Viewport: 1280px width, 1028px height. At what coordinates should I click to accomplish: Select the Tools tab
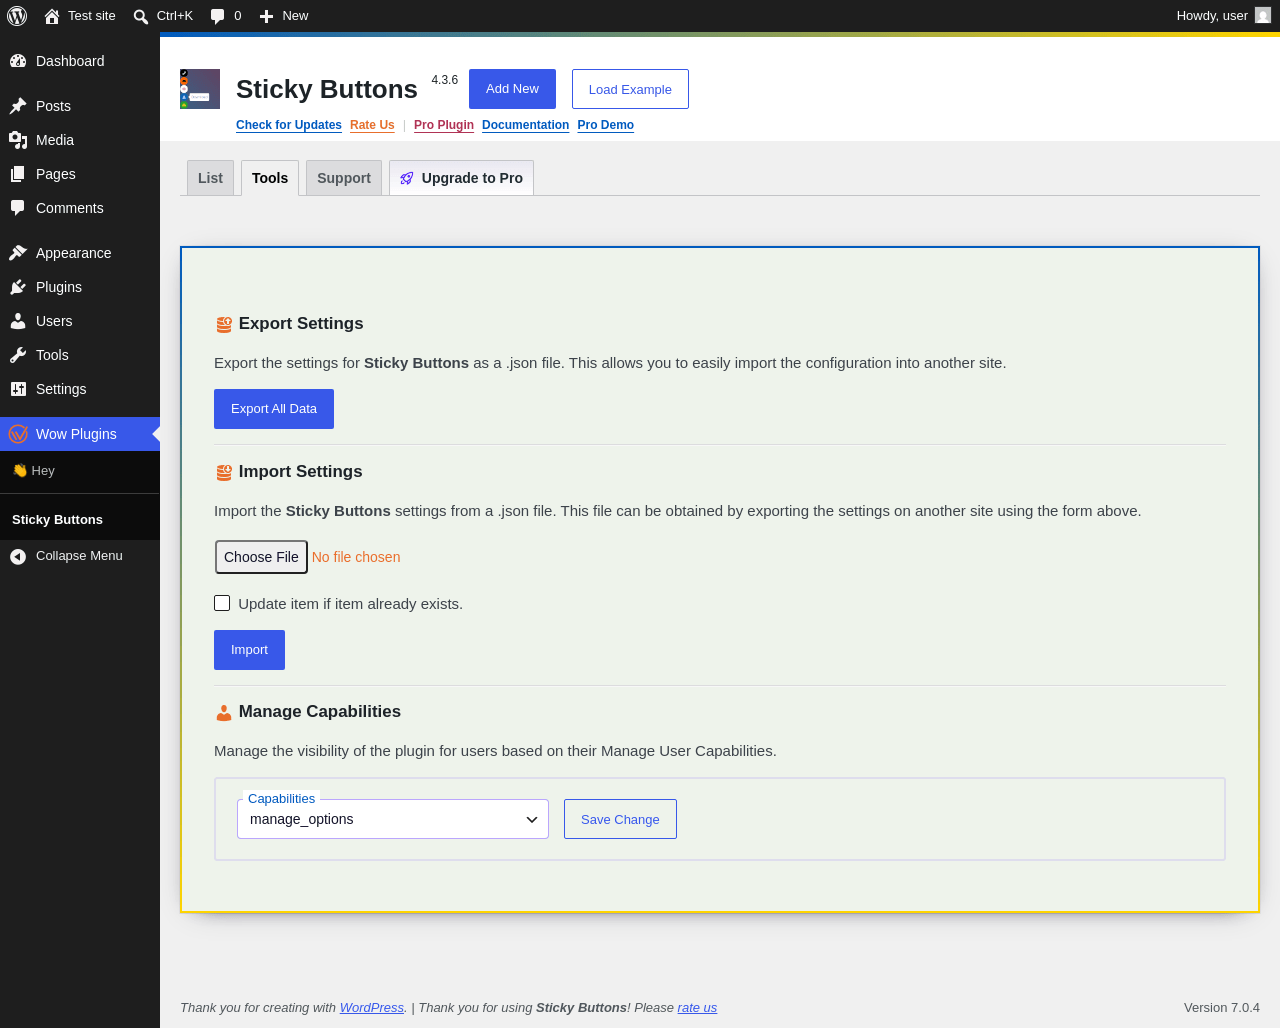point(270,178)
